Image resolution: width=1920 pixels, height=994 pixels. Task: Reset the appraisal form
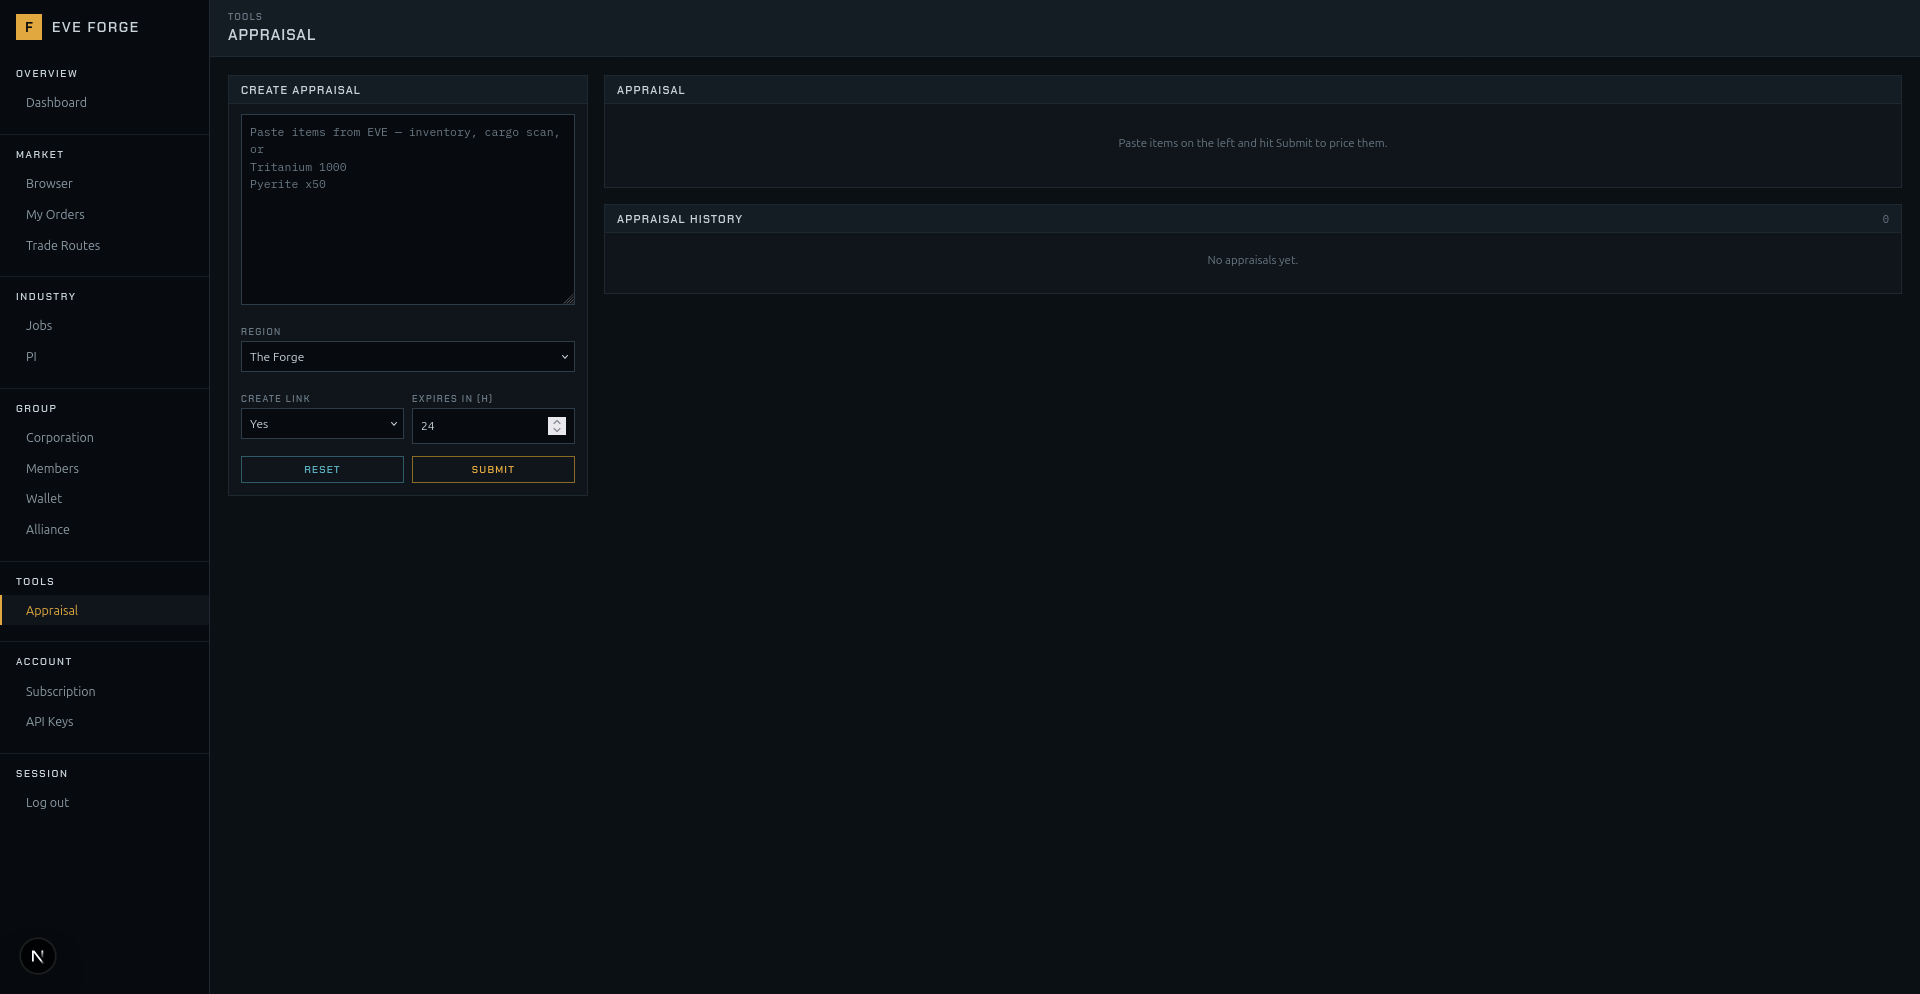pos(322,470)
